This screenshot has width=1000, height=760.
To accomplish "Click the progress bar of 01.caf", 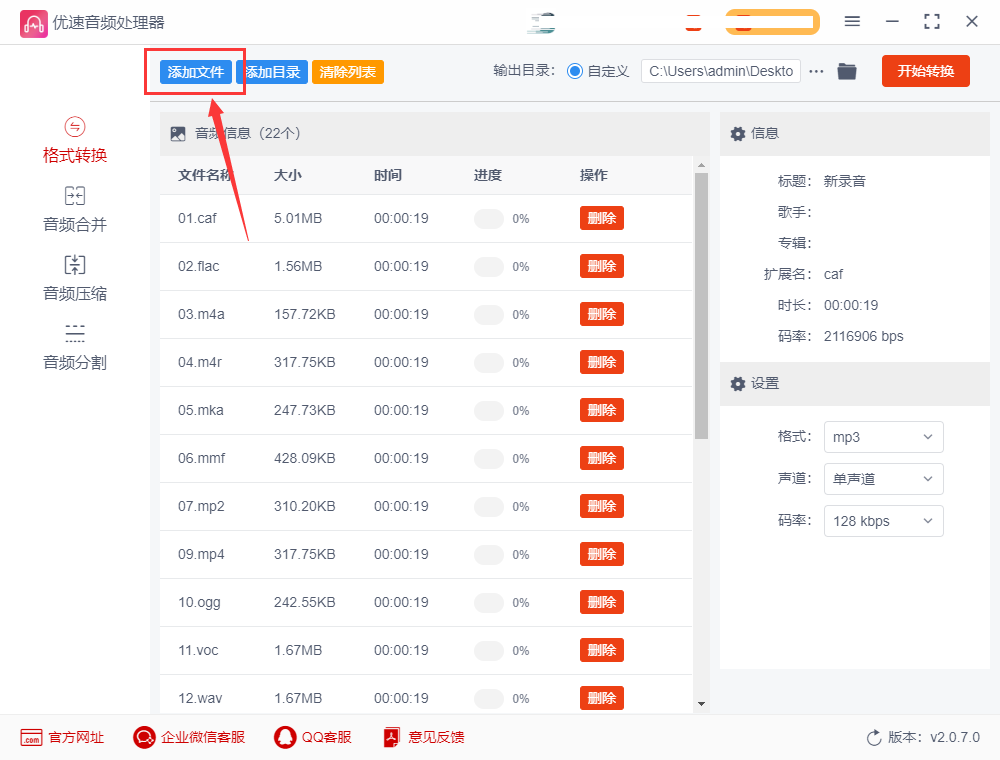I will pyautogui.click(x=489, y=219).
